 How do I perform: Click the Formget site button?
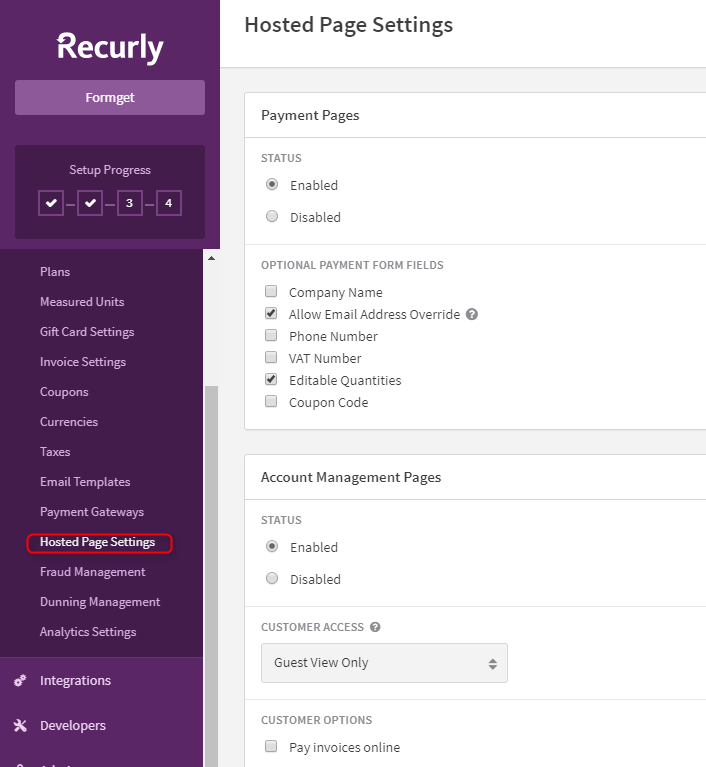coord(110,98)
